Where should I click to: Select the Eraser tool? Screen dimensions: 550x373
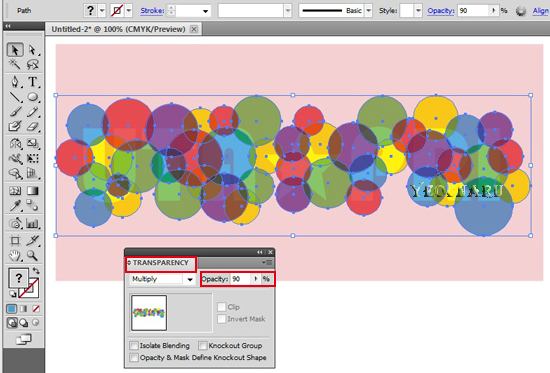[33, 126]
